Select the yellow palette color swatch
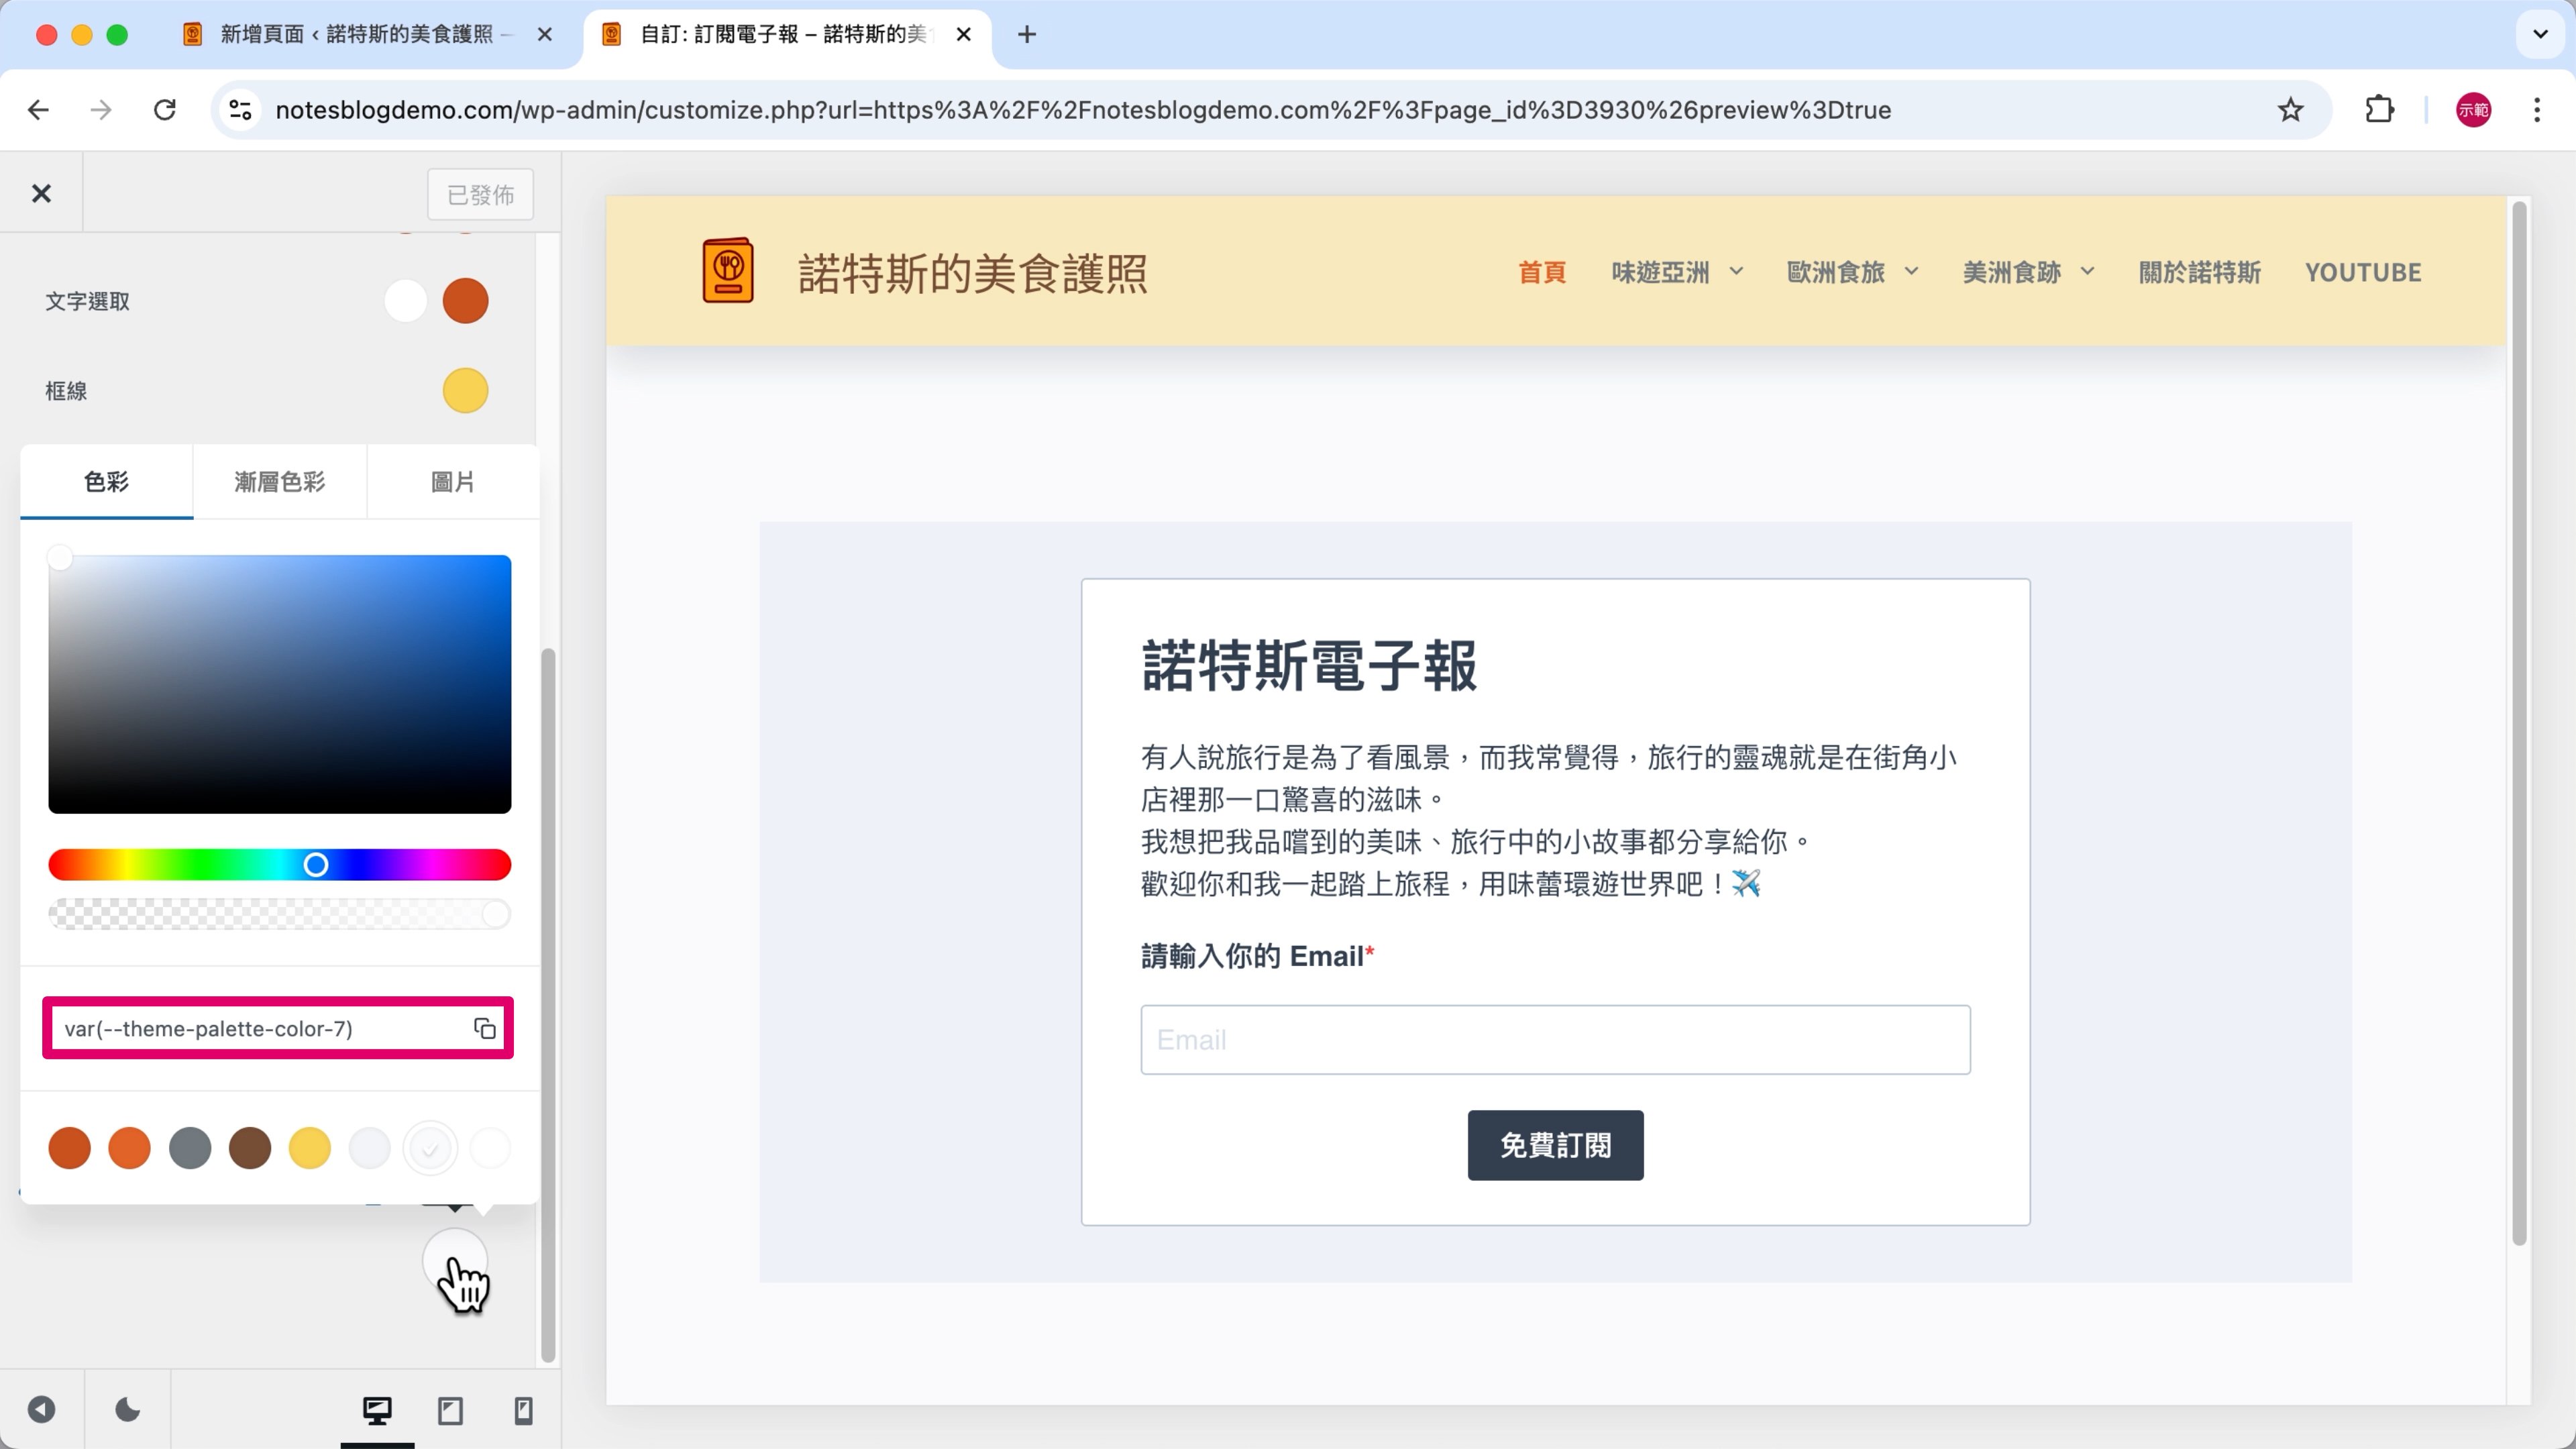Viewport: 2576px width, 1449px height. (310, 1148)
